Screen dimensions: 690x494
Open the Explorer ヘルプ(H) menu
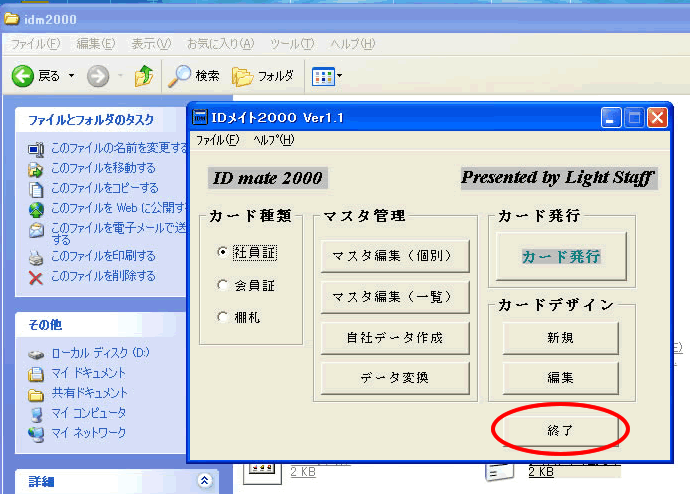tap(352, 44)
